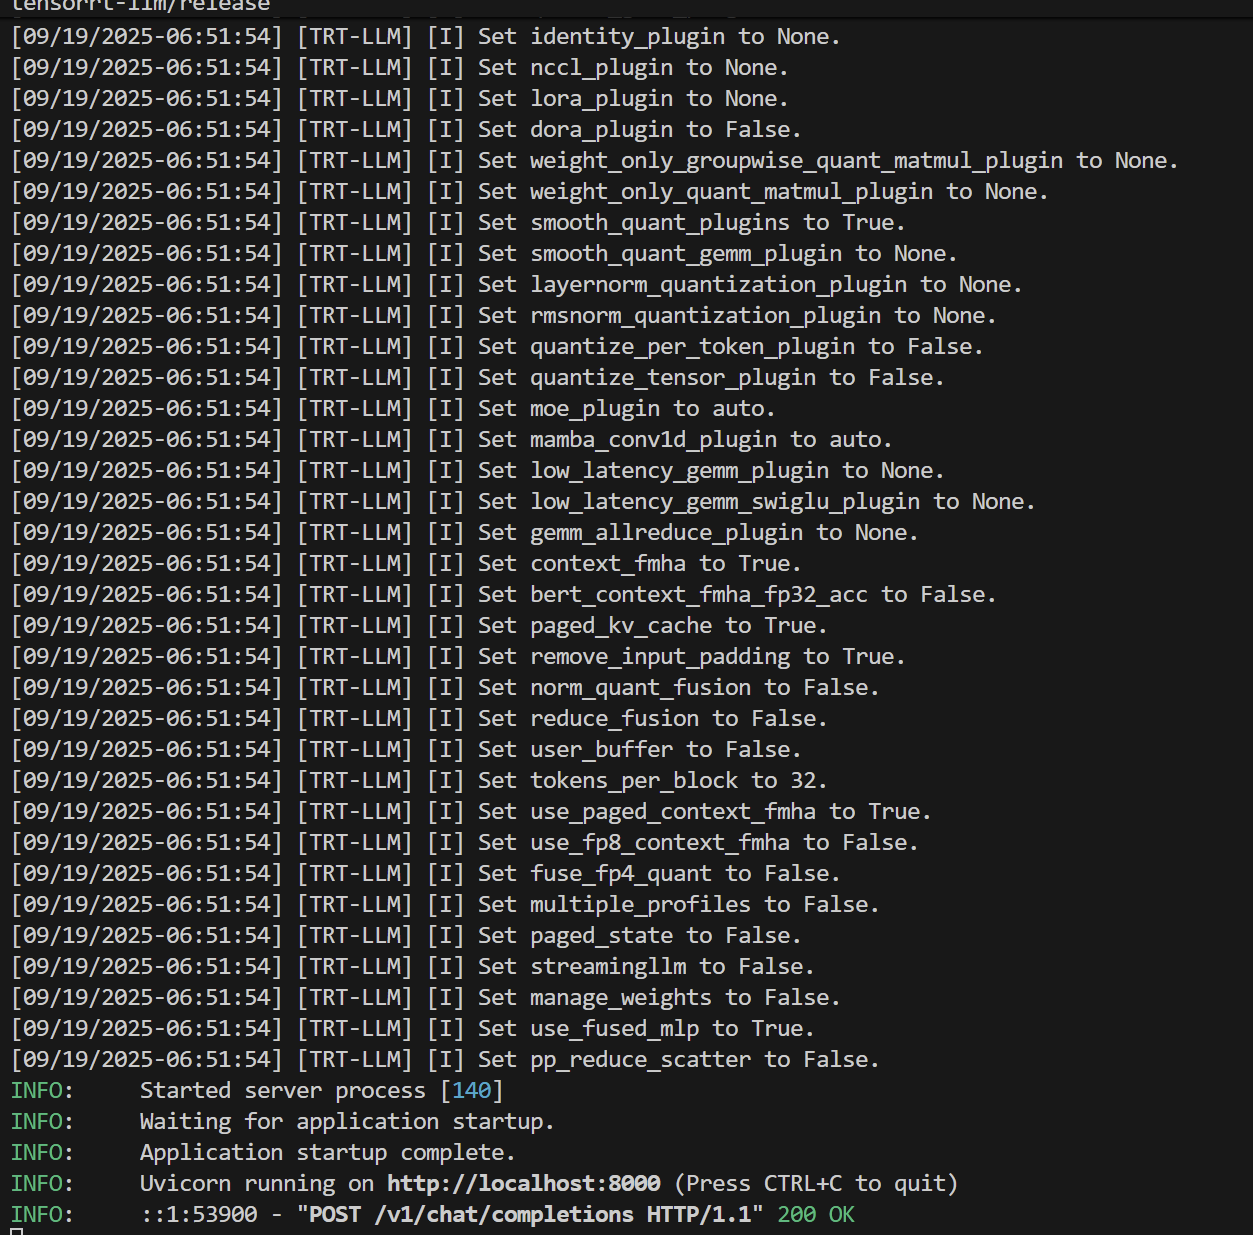Click the identity_plugin setting name
This screenshot has height=1235, width=1253.
pyautogui.click(x=627, y=37)
